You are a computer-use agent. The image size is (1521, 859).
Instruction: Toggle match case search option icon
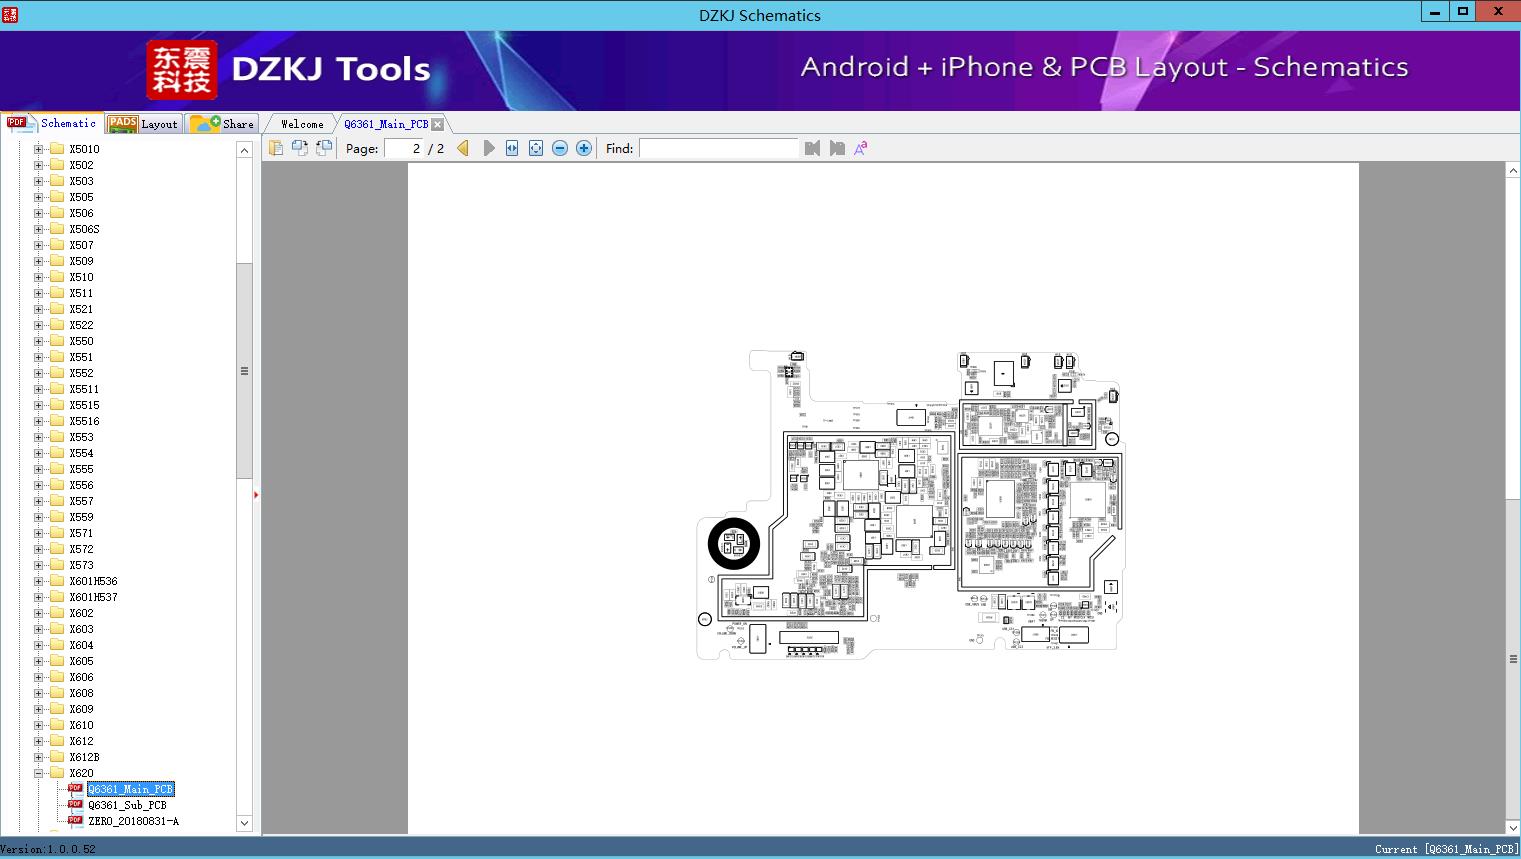(x=860, y=148)
